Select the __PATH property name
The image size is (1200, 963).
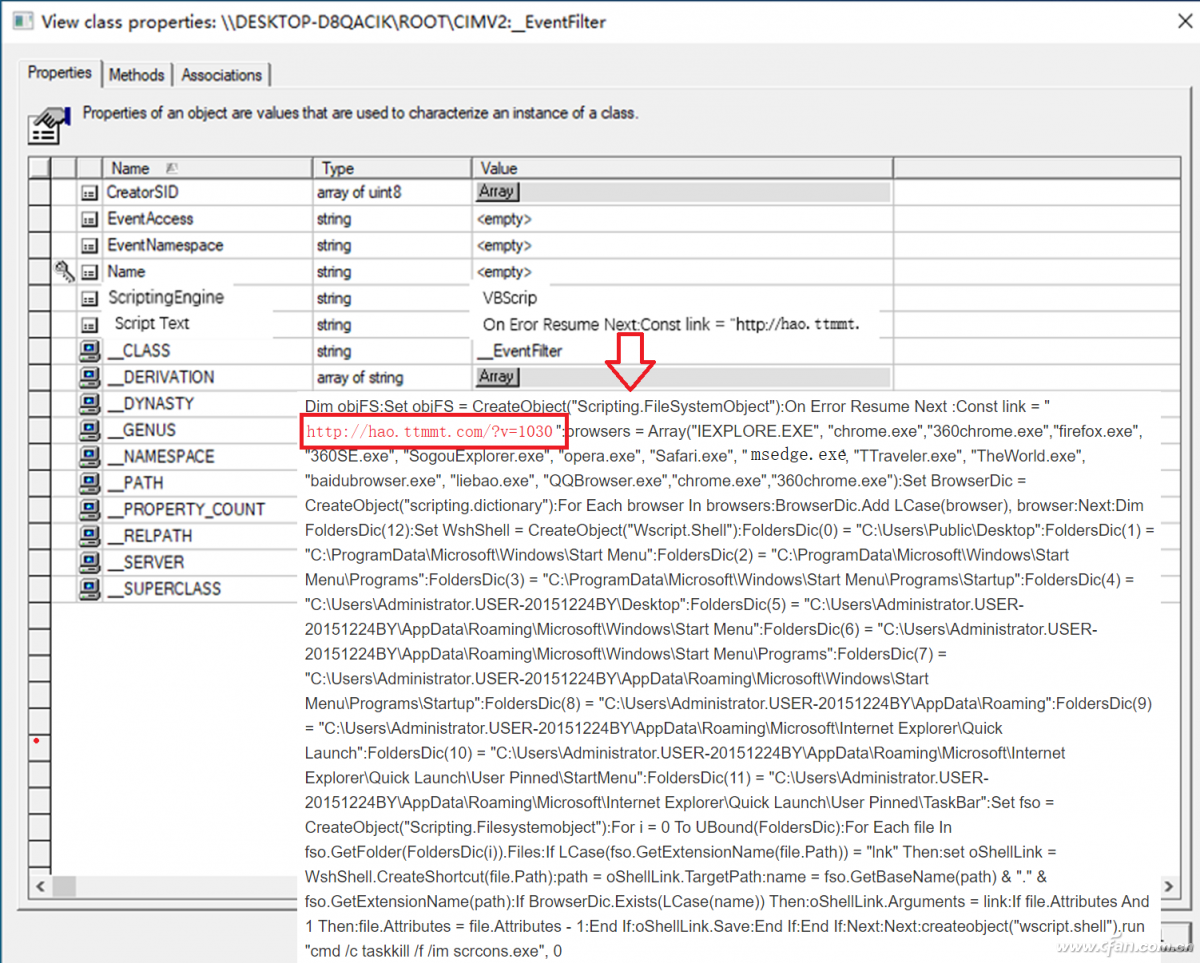point(137,483)
